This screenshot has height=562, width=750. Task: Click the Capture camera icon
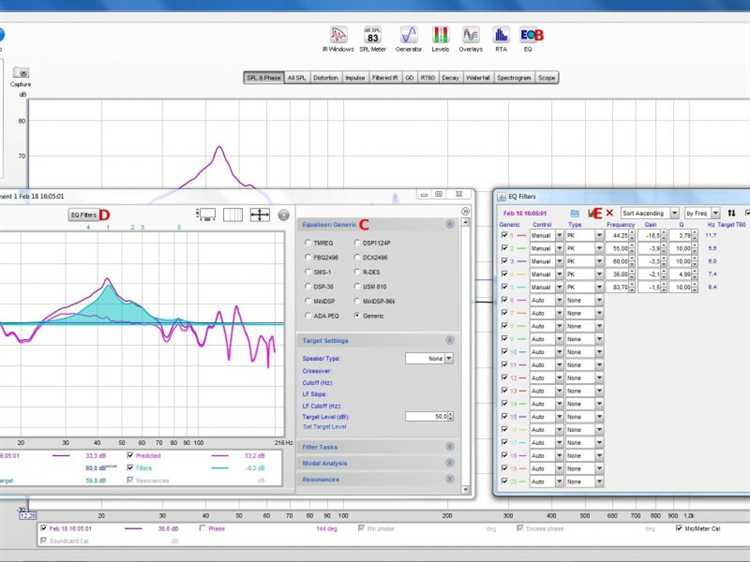tap(21, 73)
